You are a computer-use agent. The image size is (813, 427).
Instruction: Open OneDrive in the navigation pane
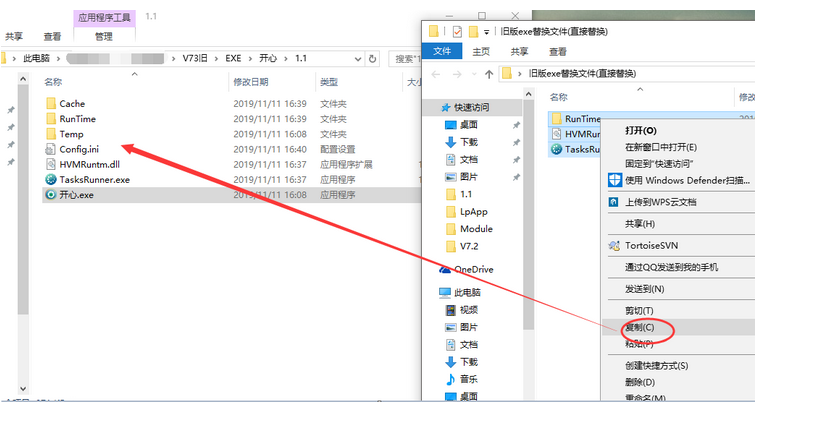coord(472,269)
